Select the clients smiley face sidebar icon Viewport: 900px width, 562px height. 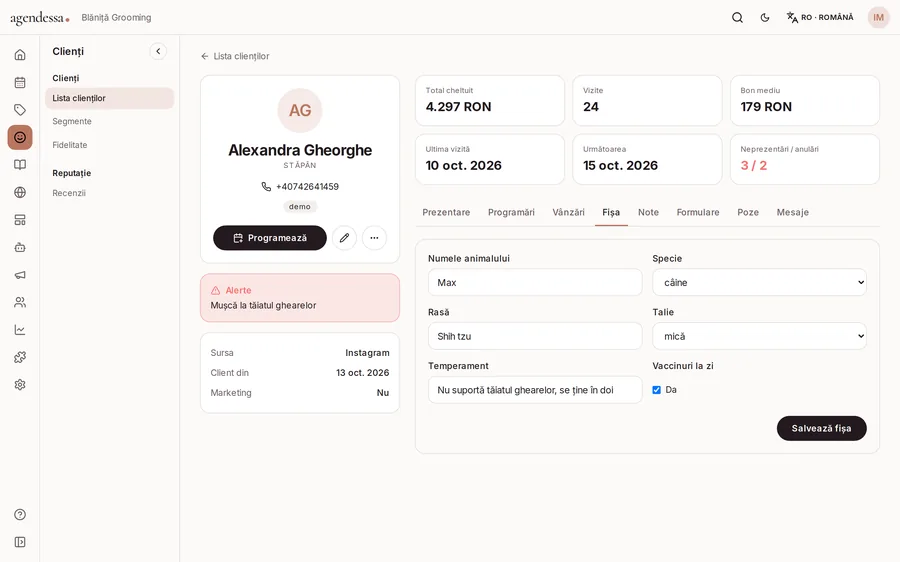[x=20, y=137]
